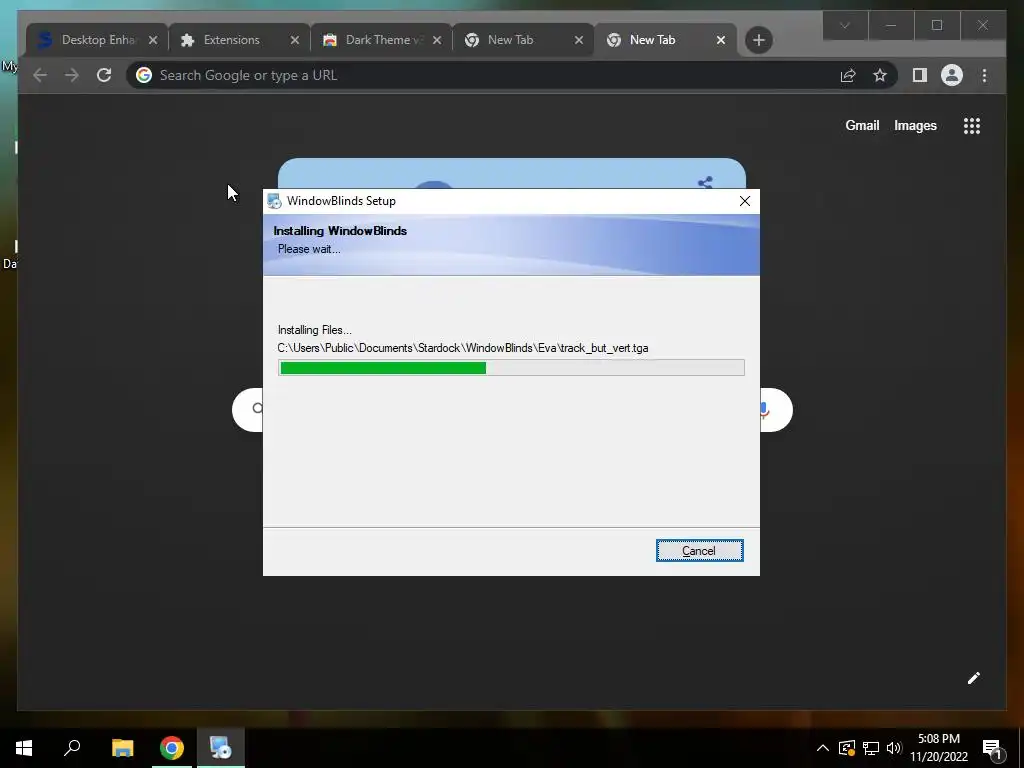Open network status tray icon

tap(871, 748)
